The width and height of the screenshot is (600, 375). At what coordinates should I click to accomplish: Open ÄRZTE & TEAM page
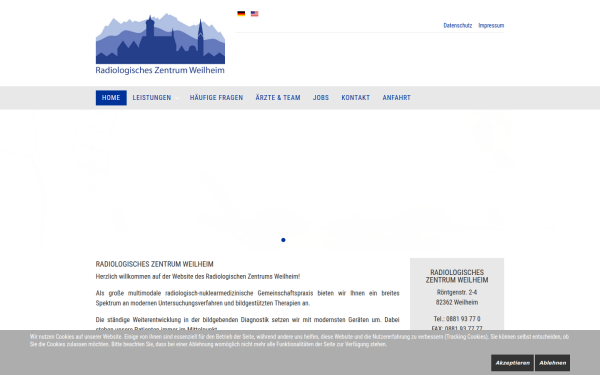(278, 98)
